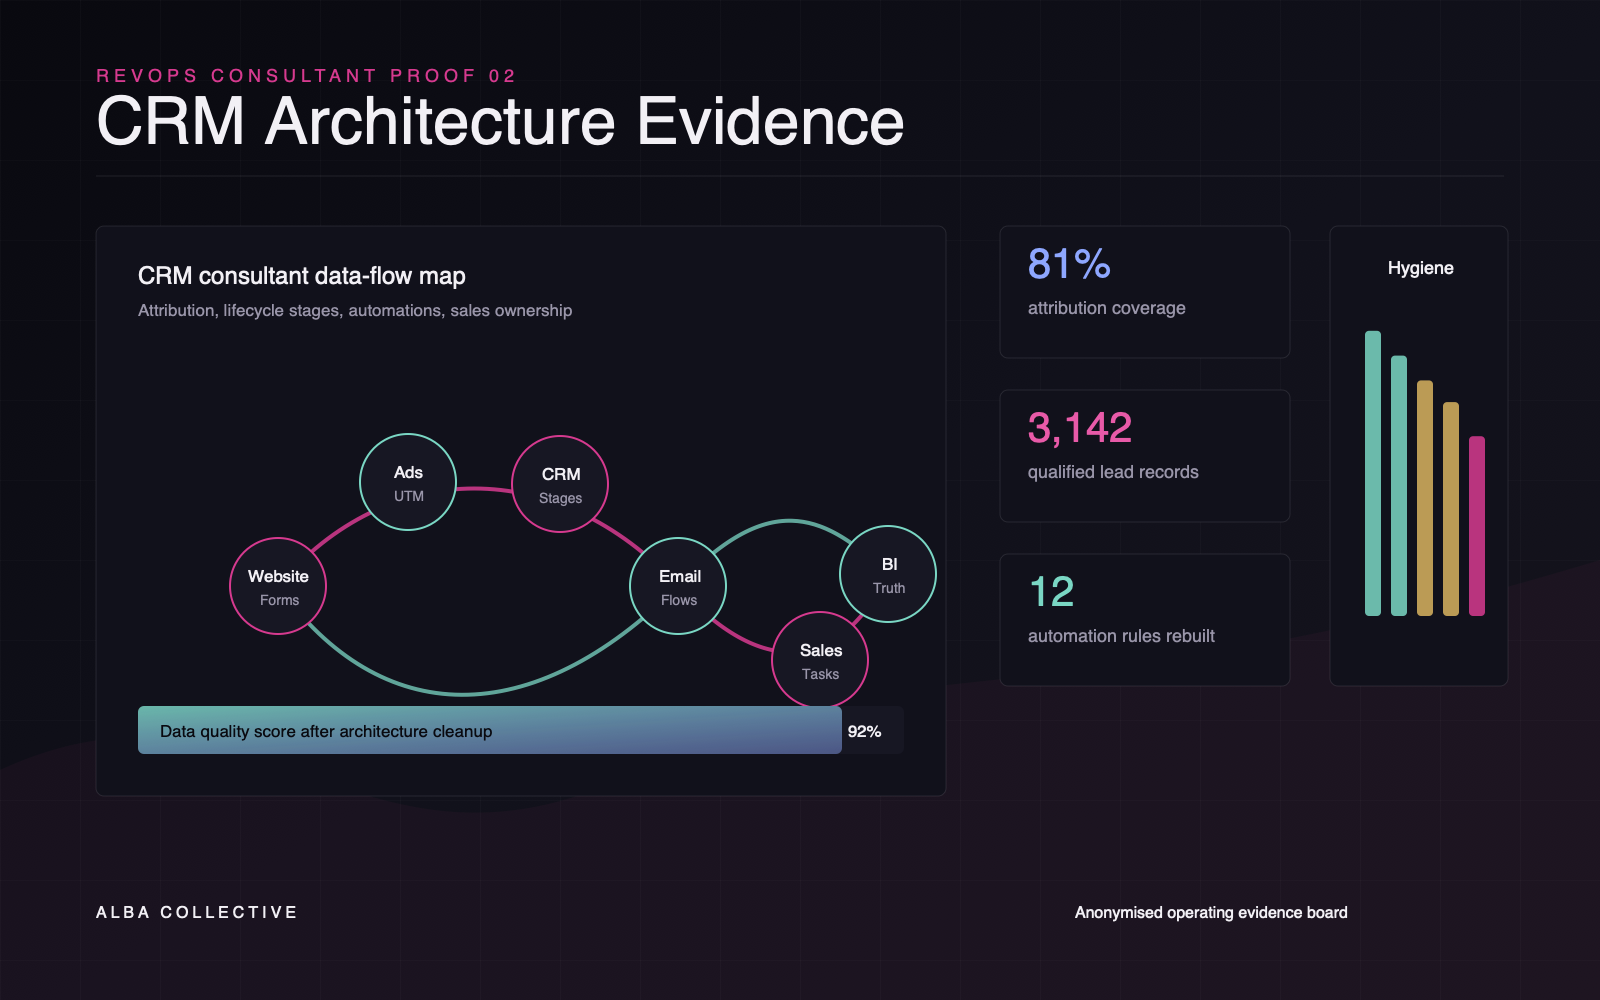Select the Sales Tasks node
The width and height of the screenshot is (1600, 1000).
820,660
